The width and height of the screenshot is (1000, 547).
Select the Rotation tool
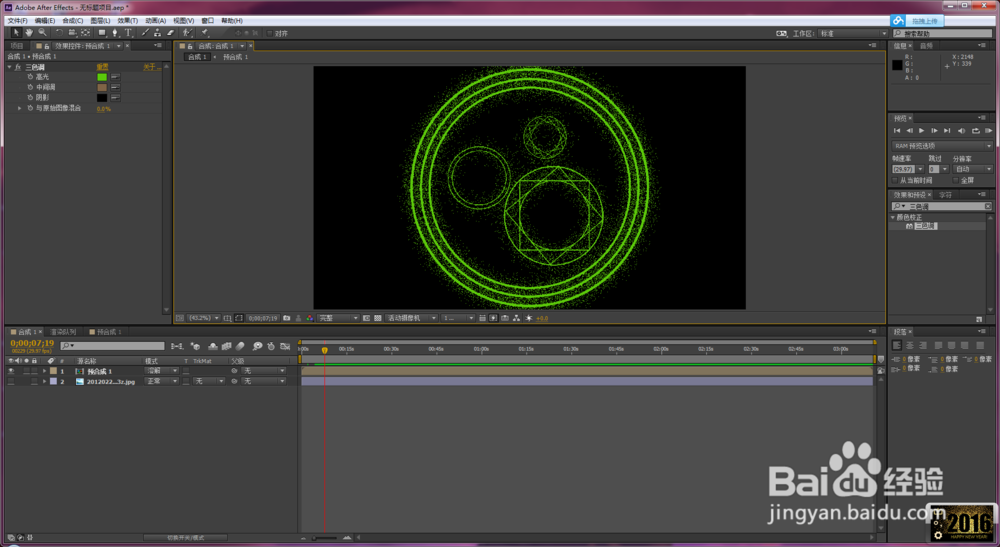coord(59,33)
